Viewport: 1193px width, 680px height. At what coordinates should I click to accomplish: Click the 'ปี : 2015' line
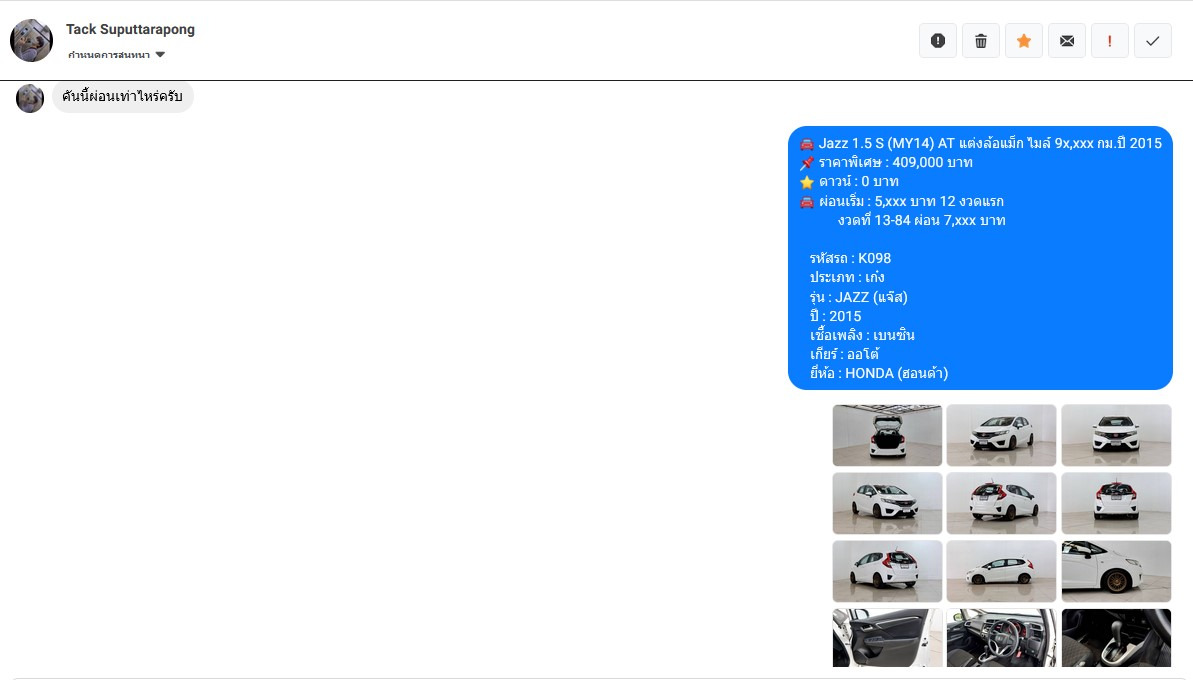(835, 316)
